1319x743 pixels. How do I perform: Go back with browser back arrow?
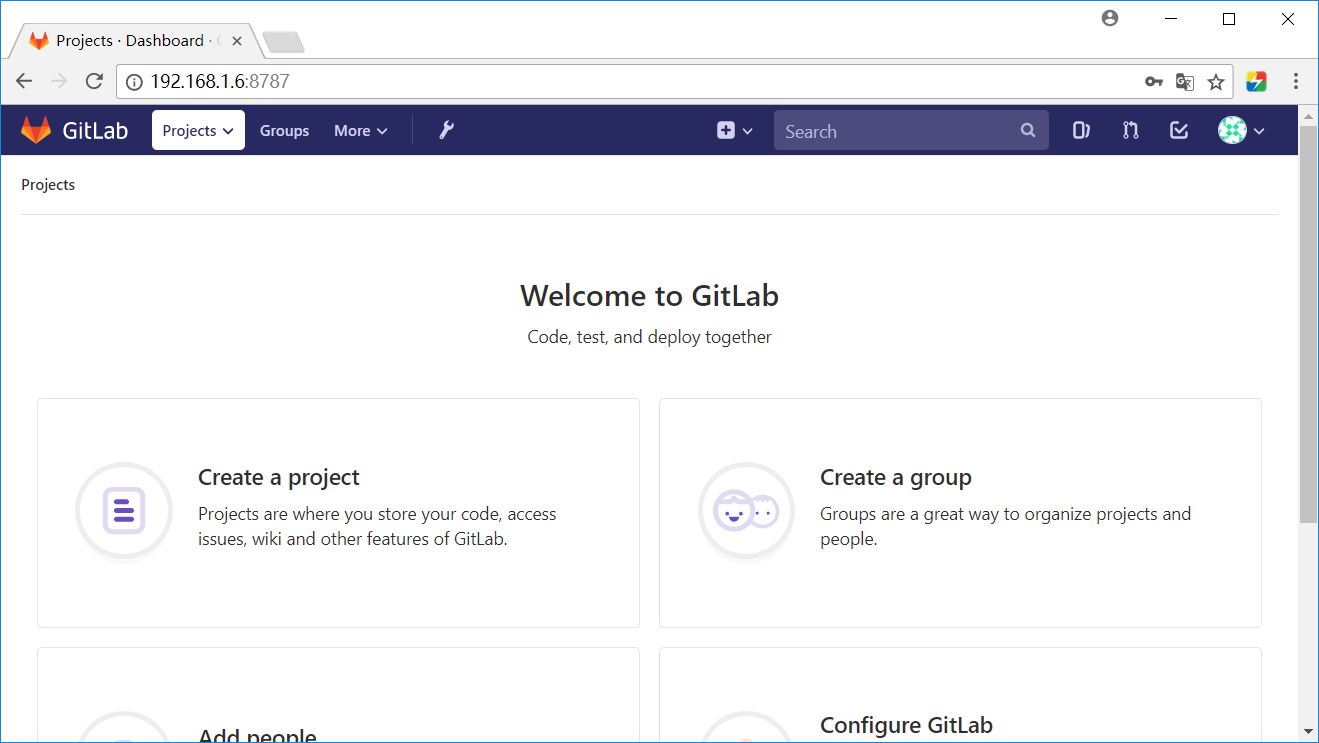click(25, 82)
